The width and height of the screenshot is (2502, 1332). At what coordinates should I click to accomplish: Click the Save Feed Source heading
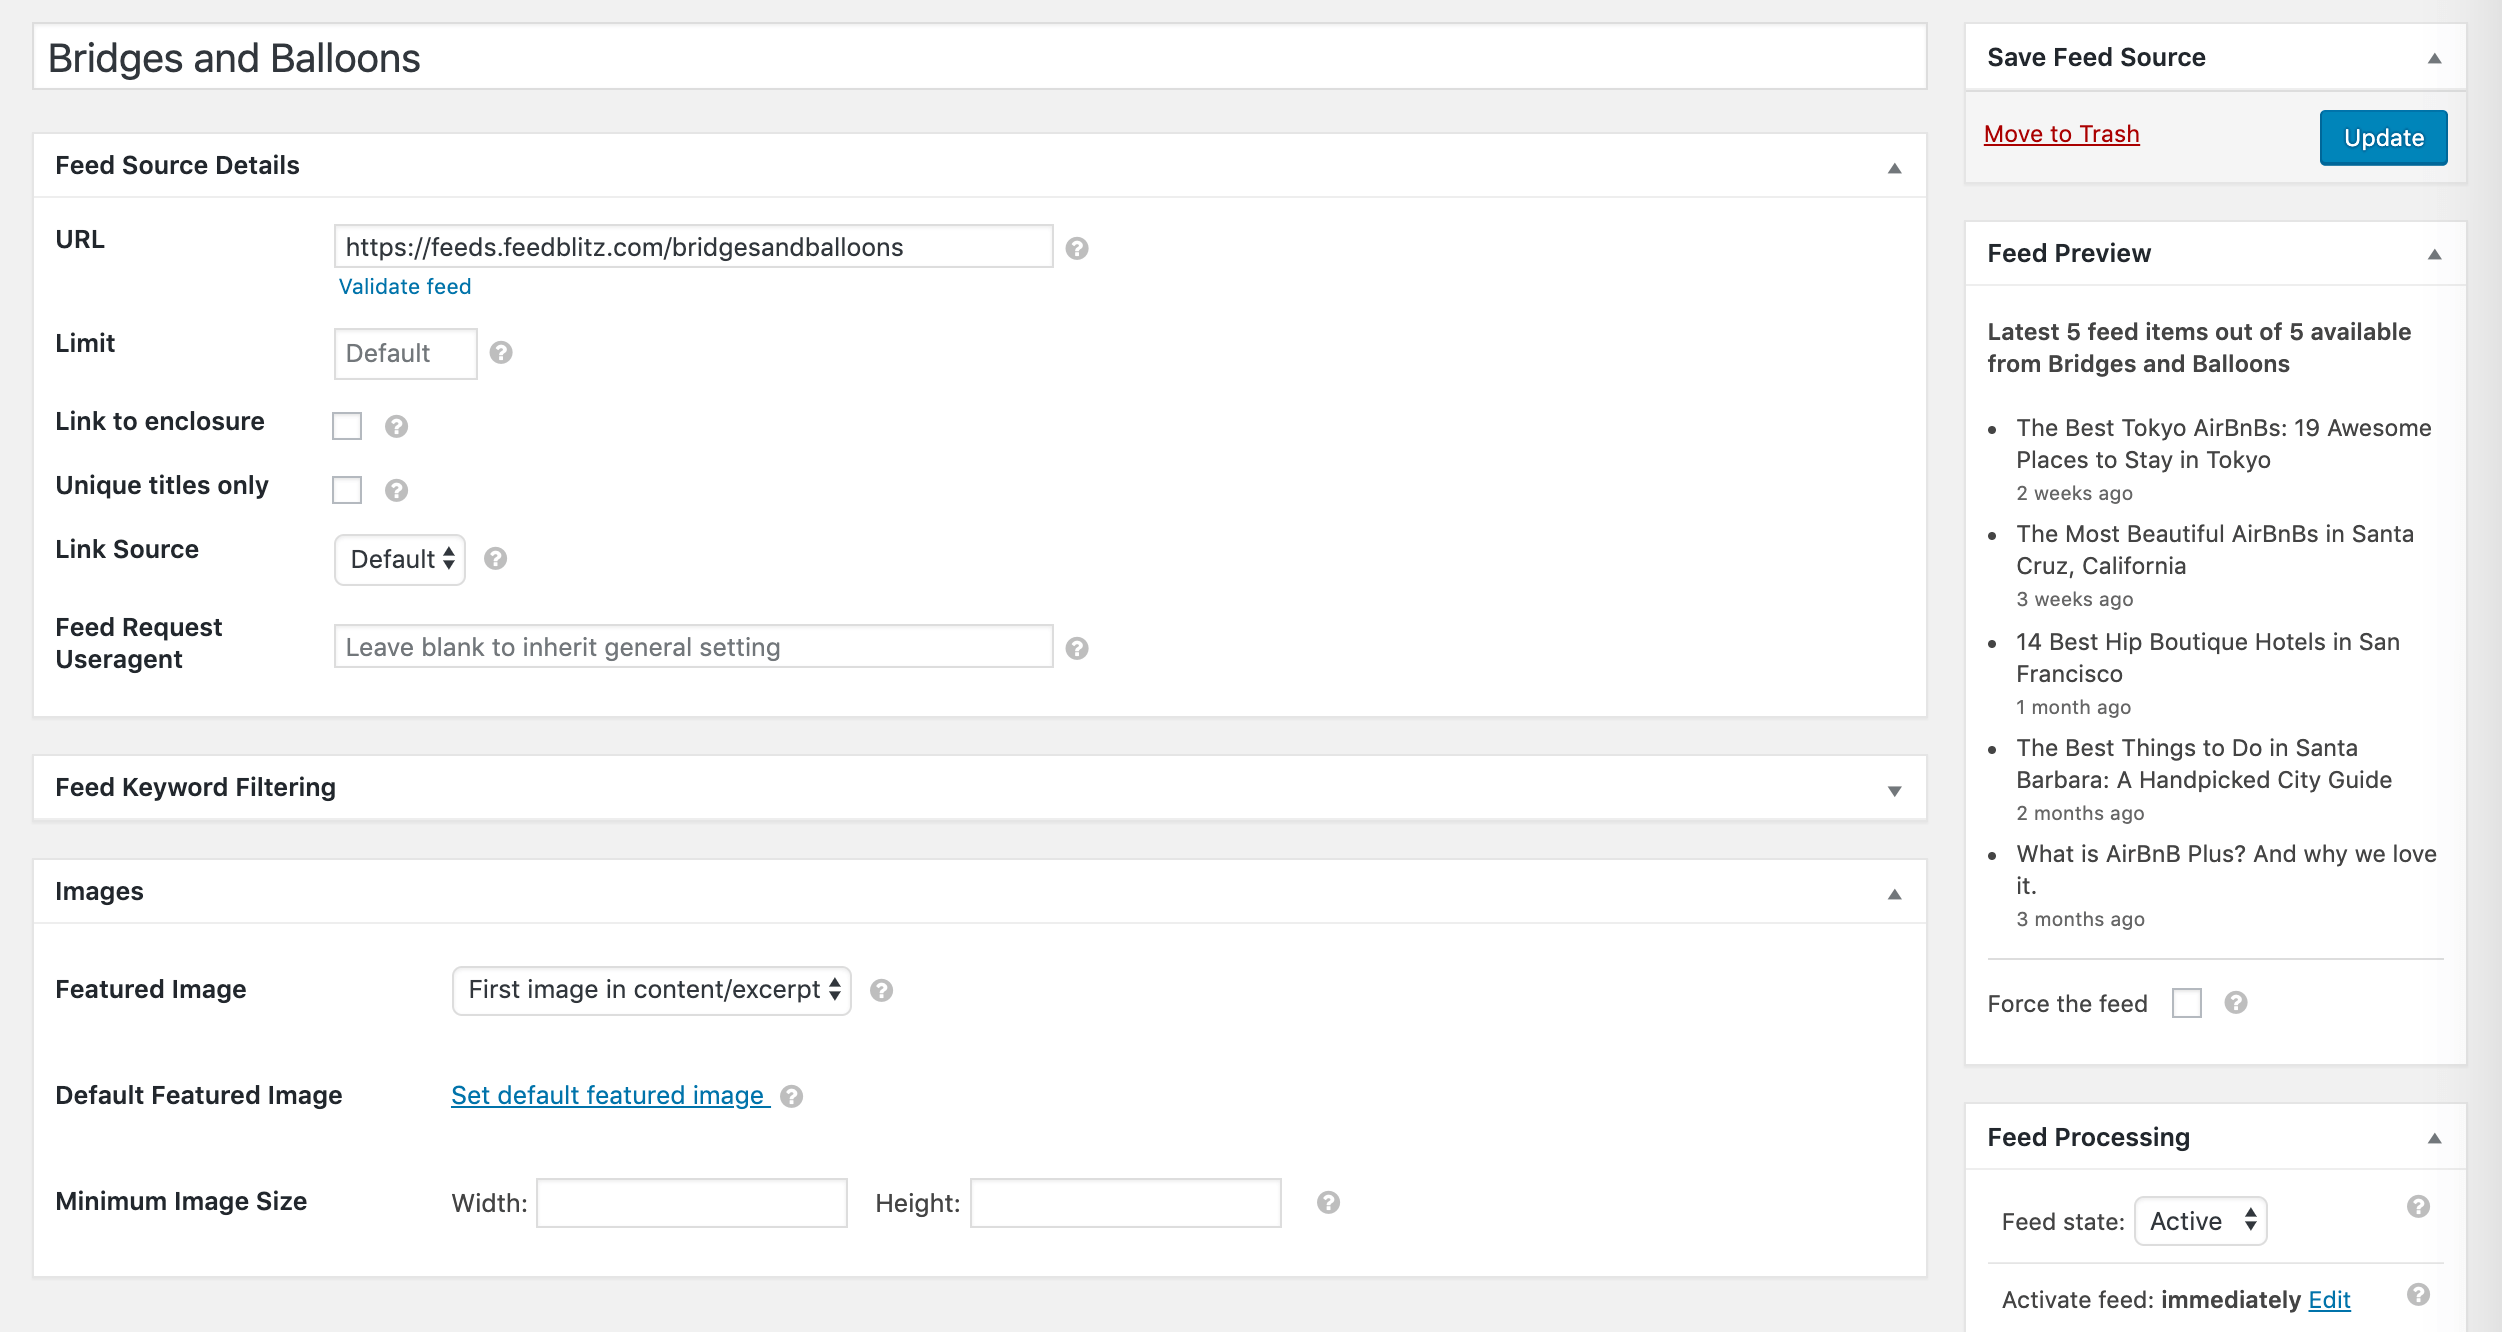(x=2096, y=58)
